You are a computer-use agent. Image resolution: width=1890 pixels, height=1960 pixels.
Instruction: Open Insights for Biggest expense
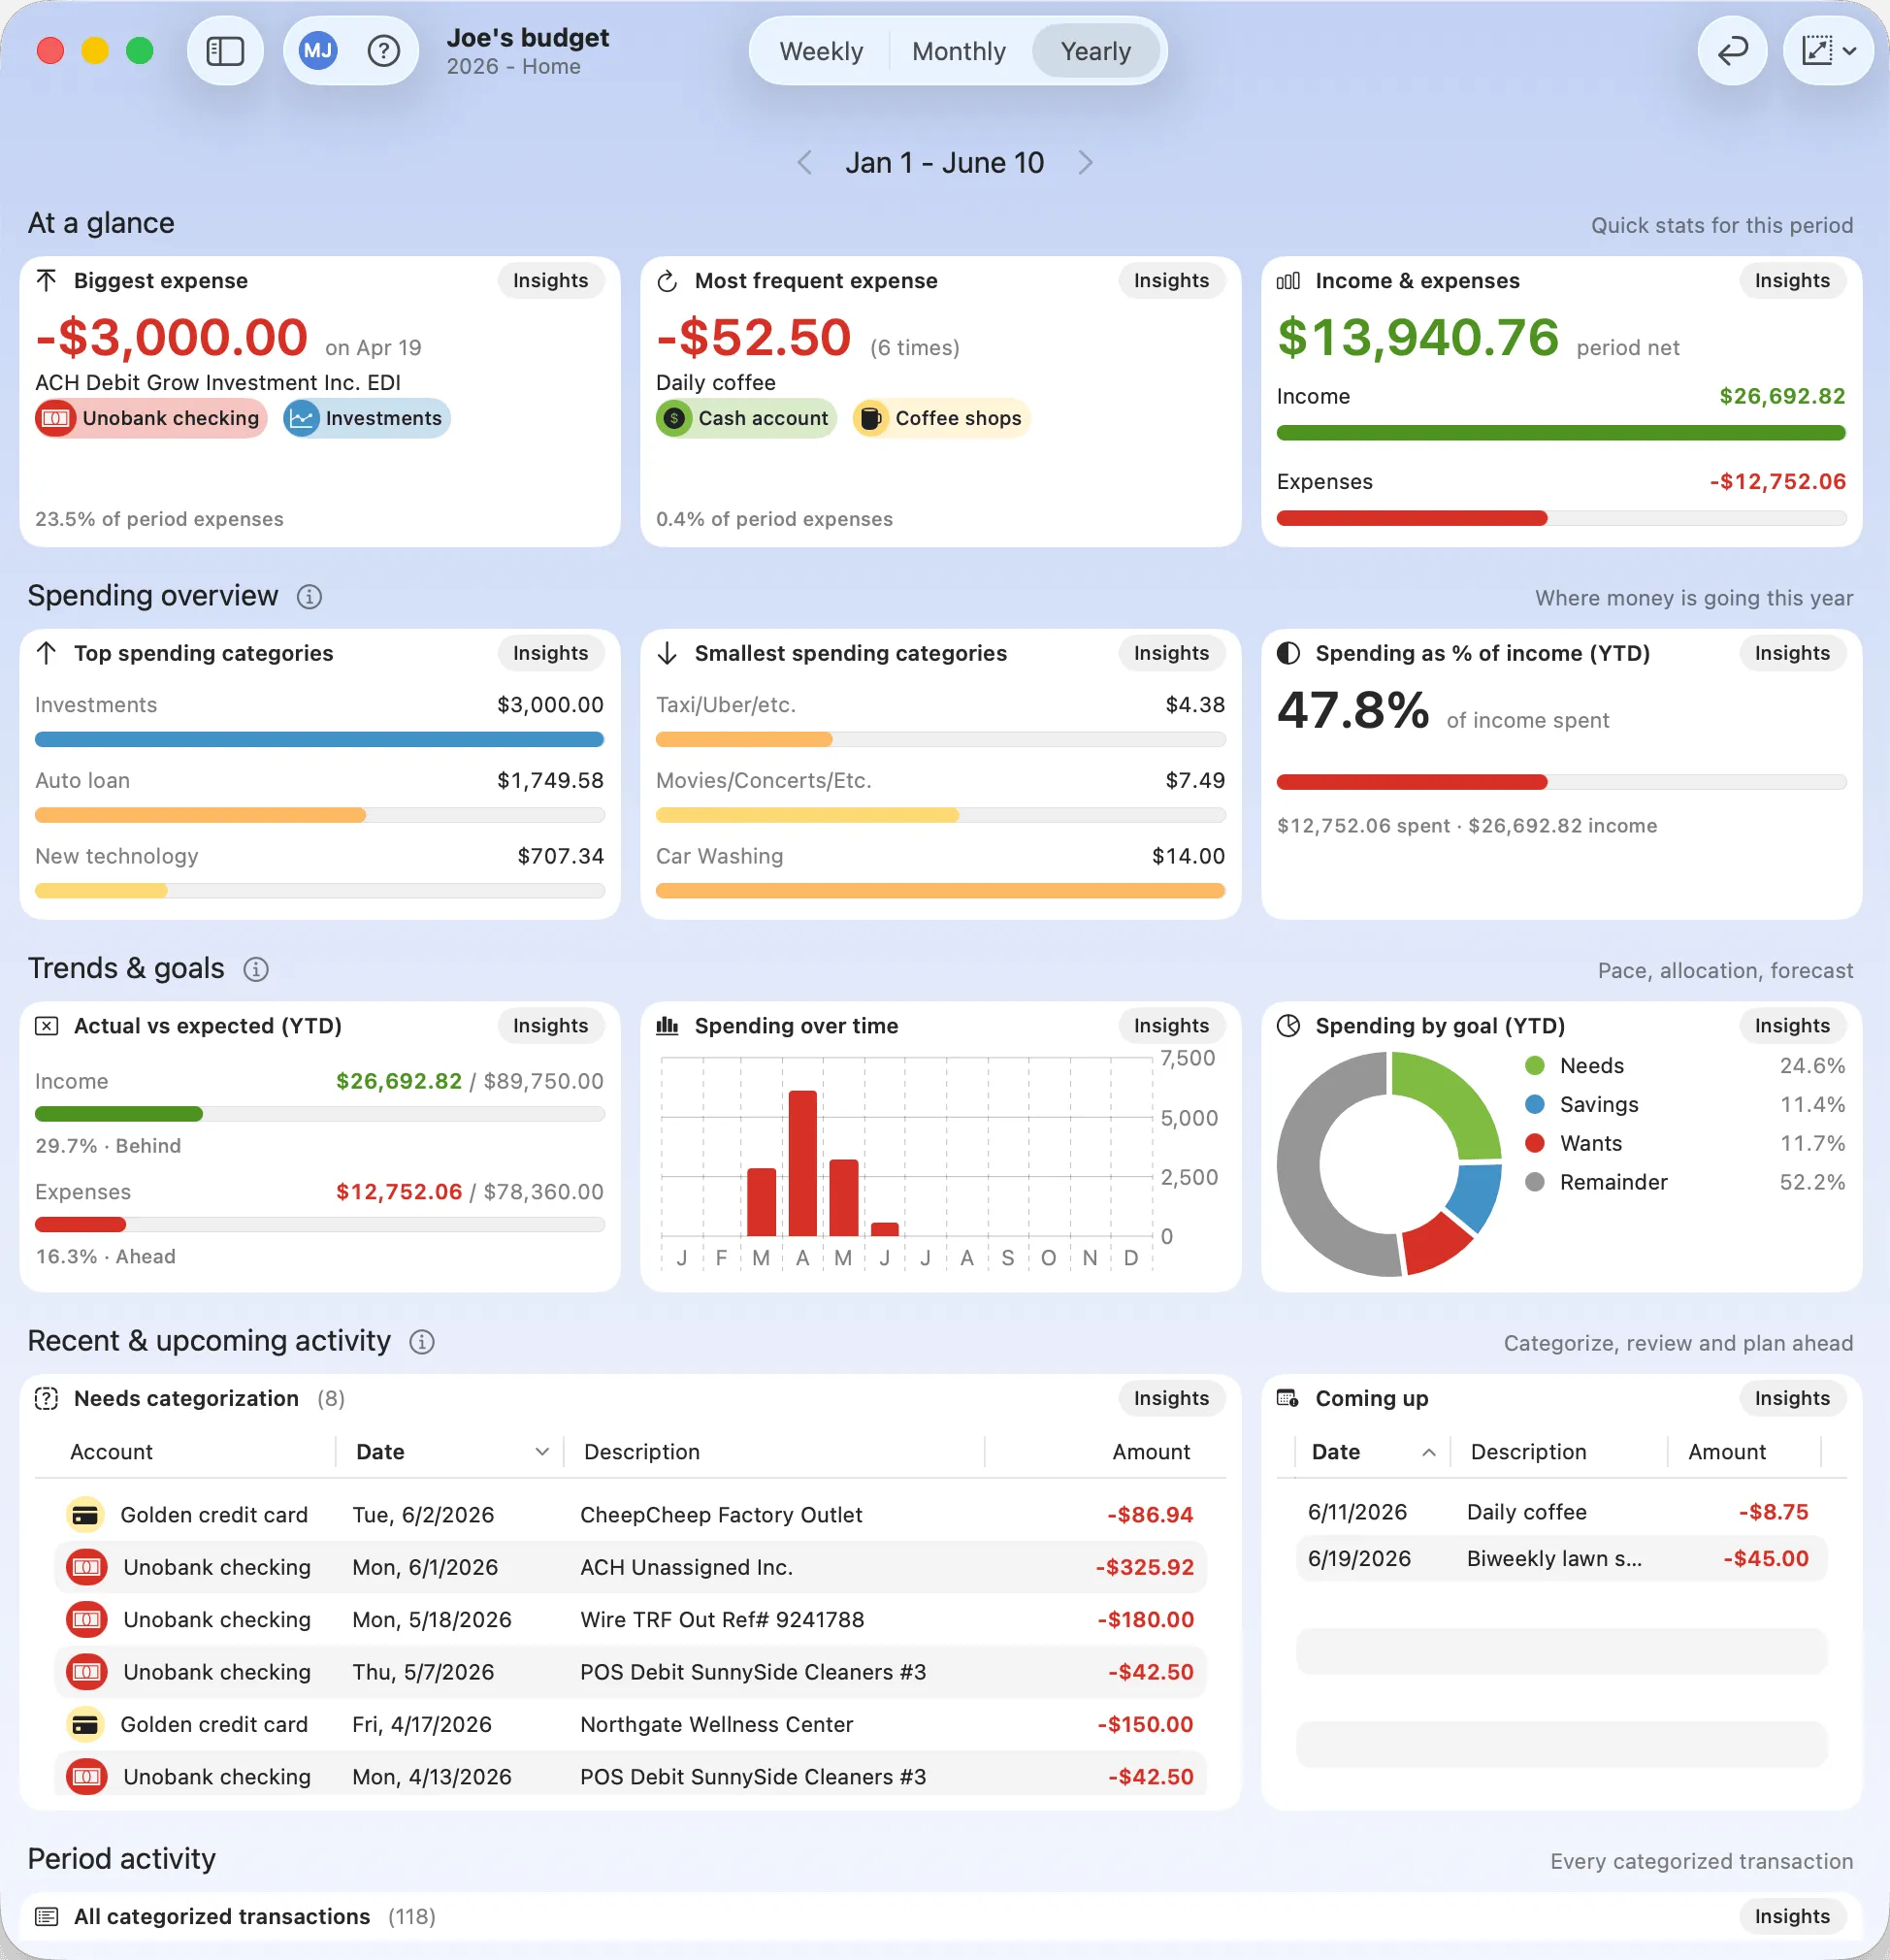point(550,281)
